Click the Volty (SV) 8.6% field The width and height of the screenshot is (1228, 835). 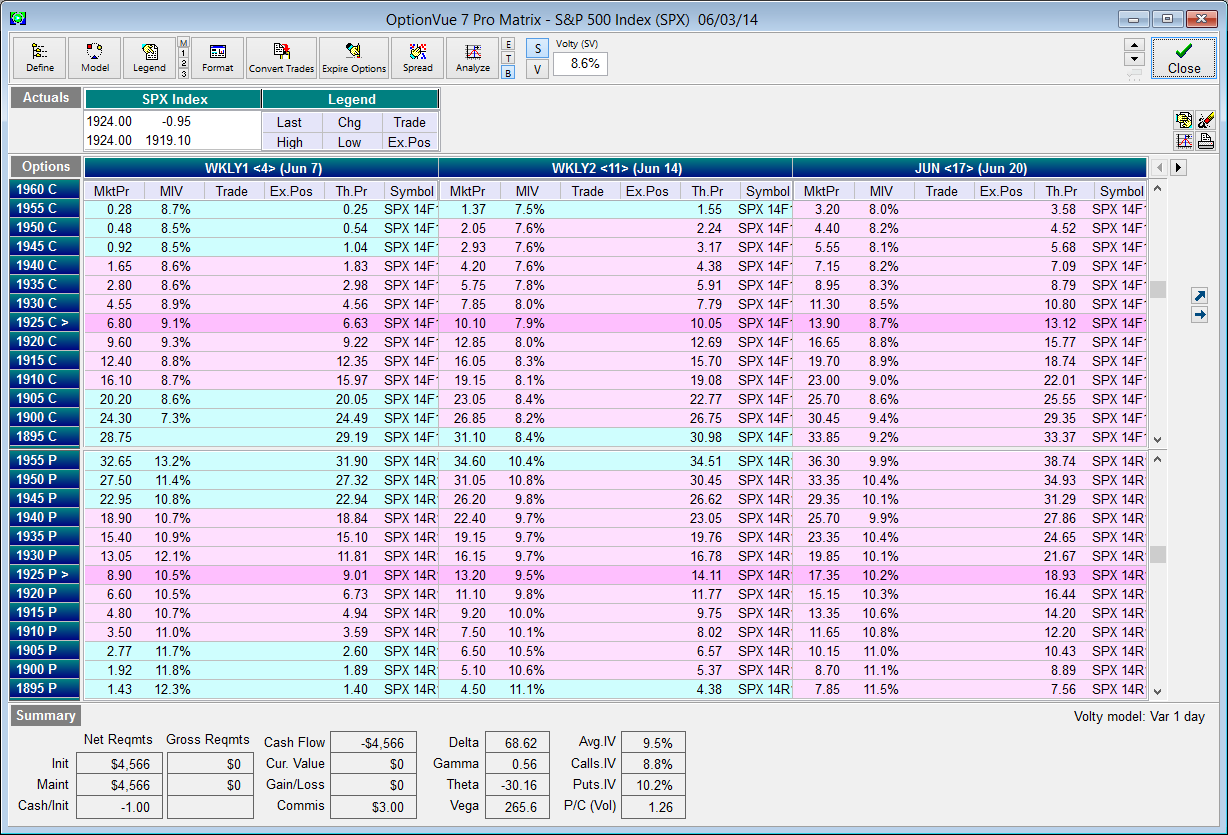580,63
